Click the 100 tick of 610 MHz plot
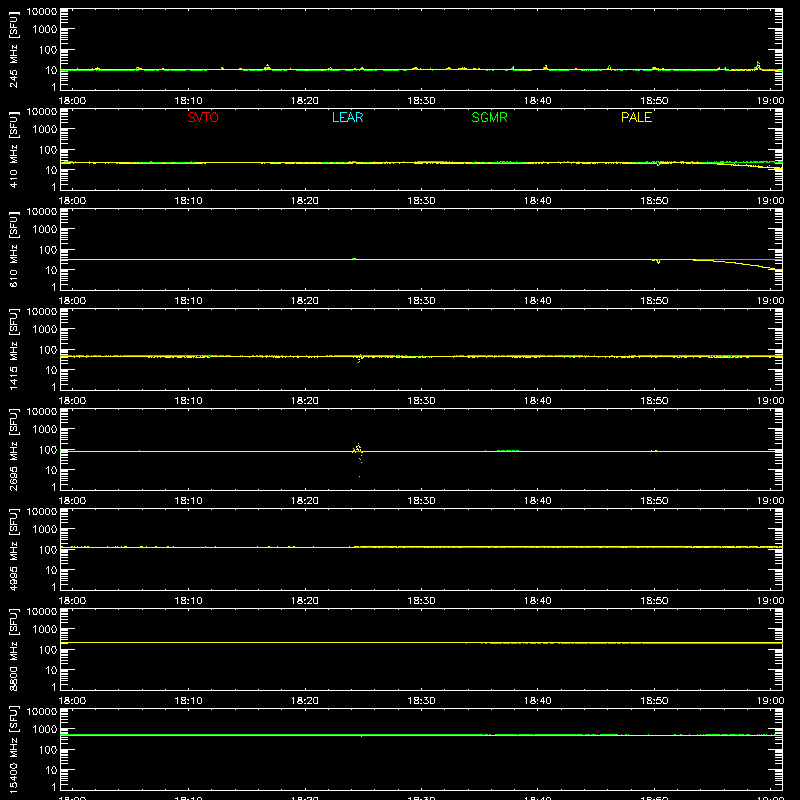Screen dimensions: 800x800 click(x=48, y=249)
